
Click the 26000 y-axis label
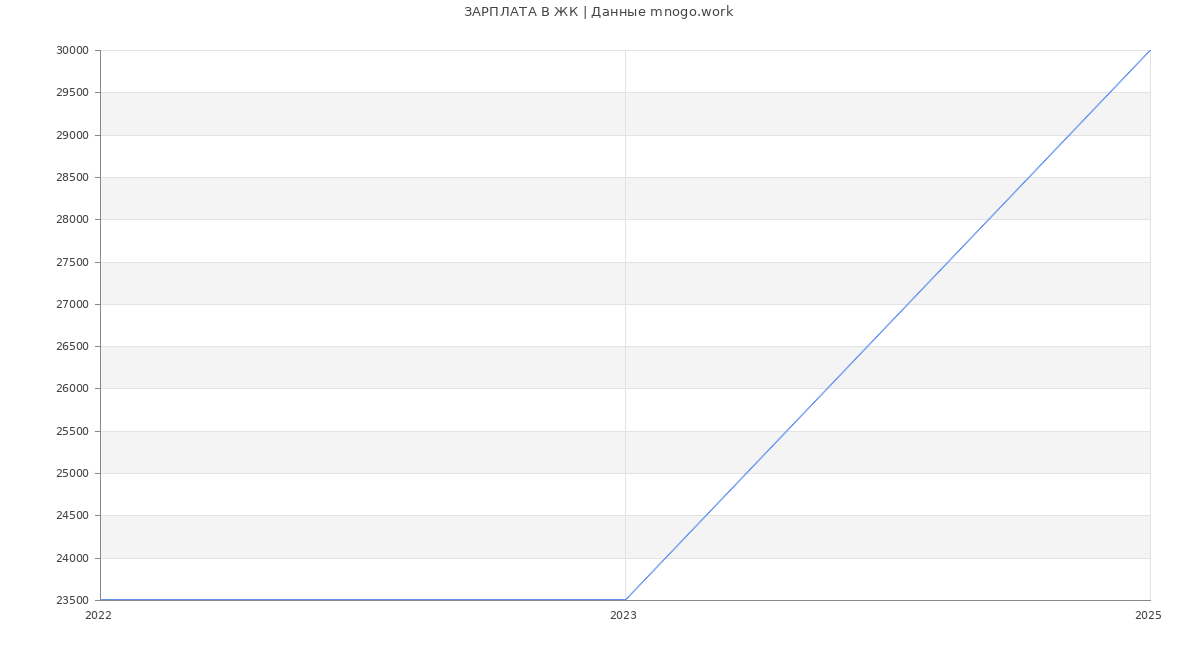click(x=73, y=389)
